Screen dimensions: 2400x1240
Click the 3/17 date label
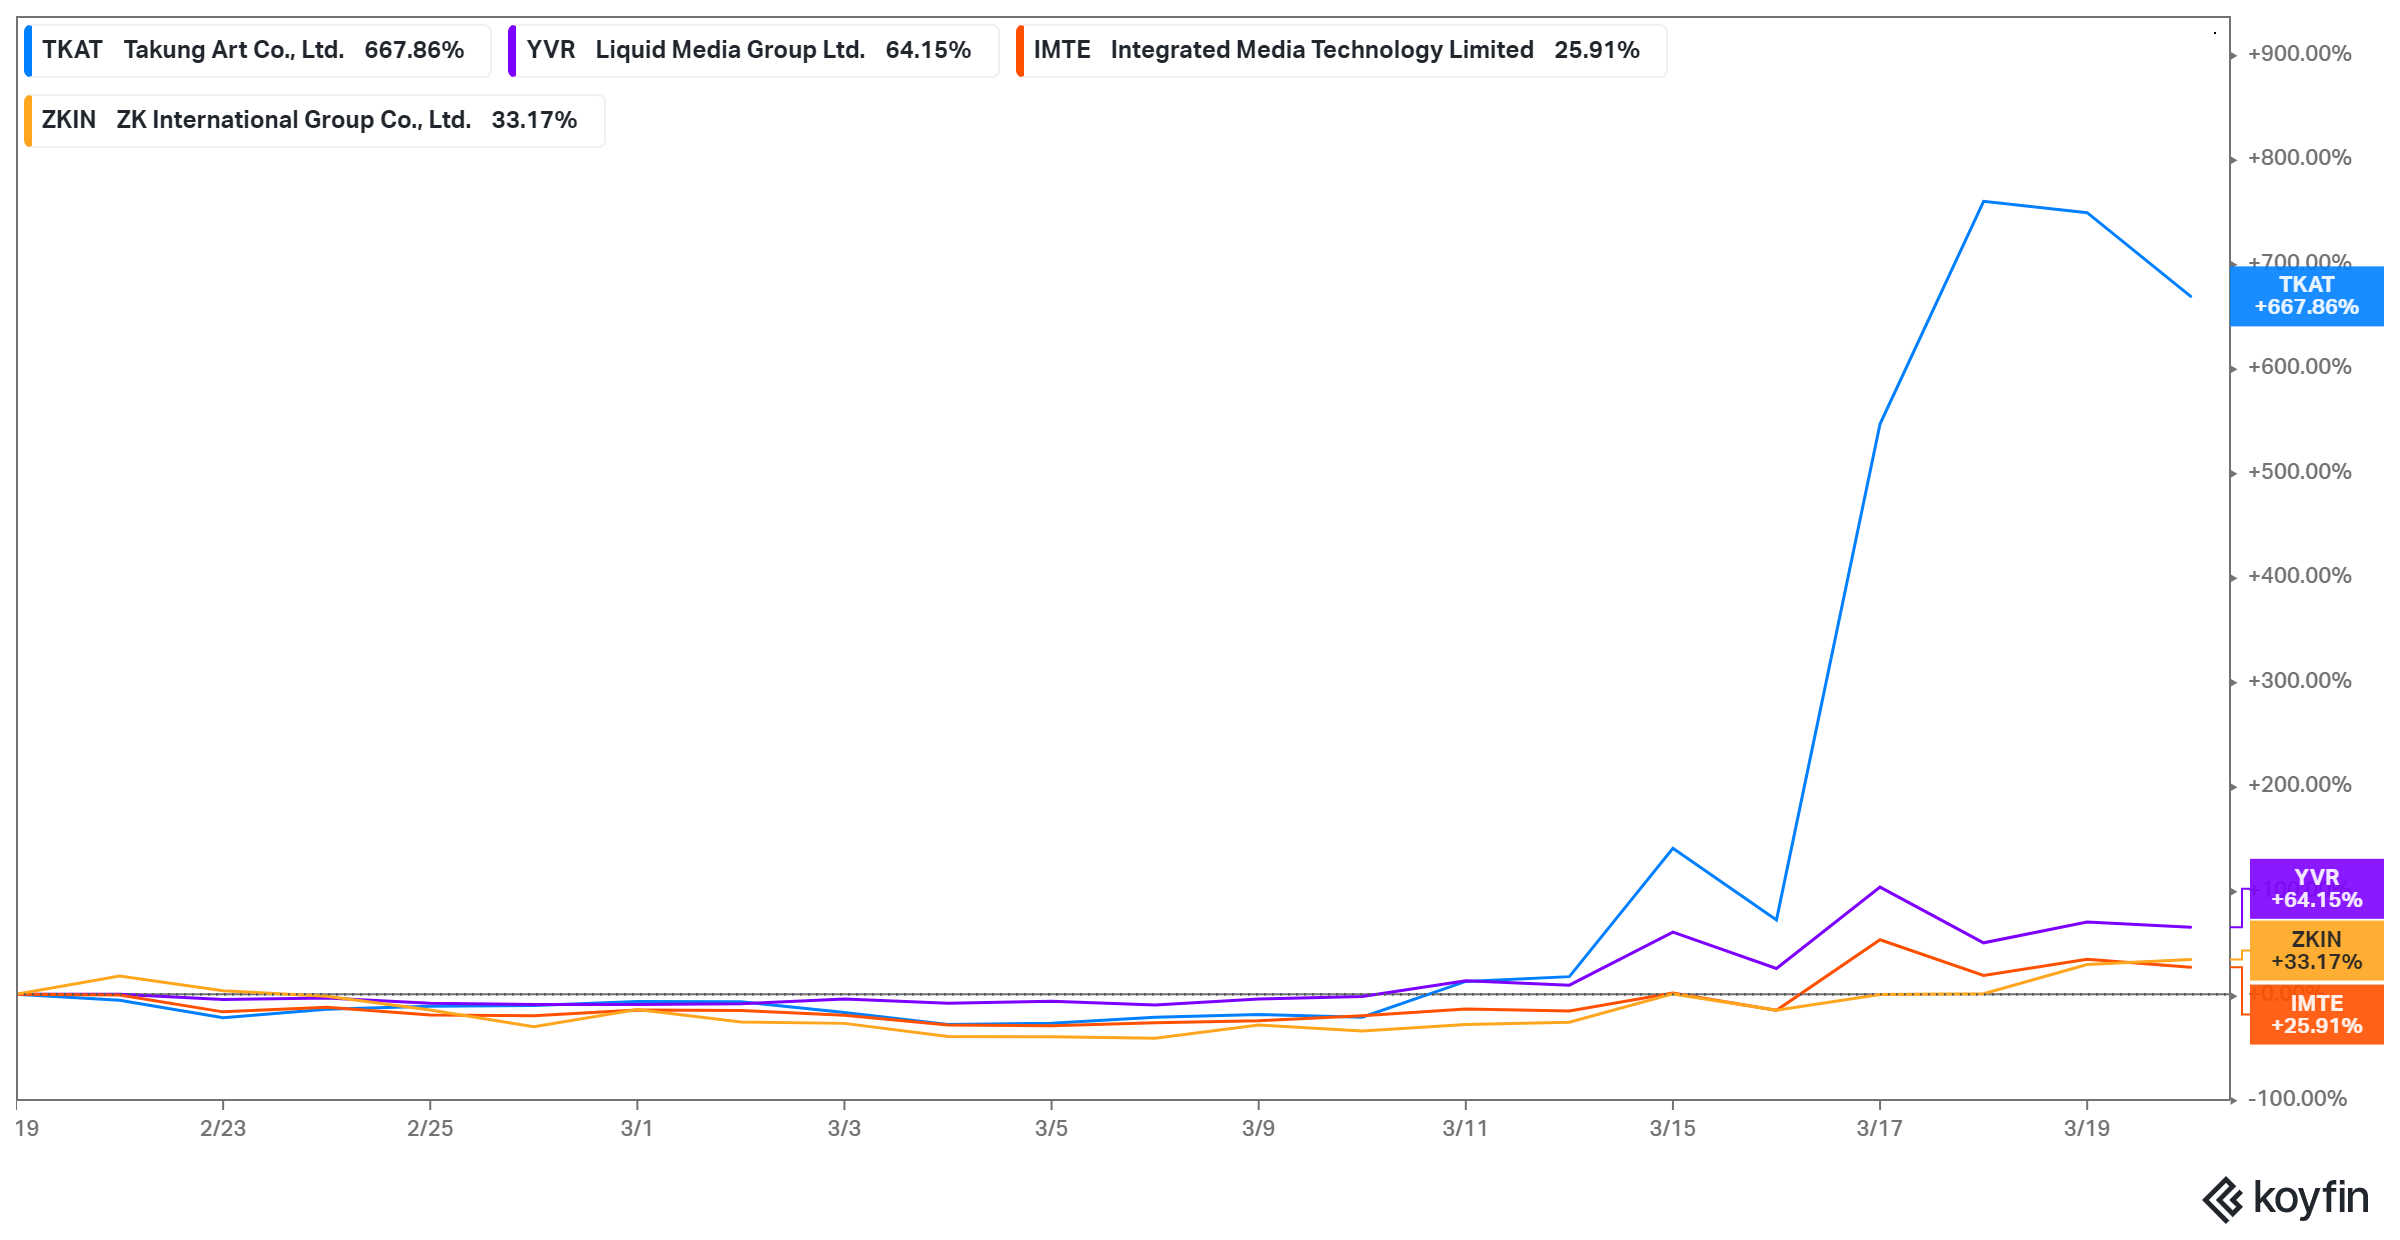(x=1880, y=1129)
